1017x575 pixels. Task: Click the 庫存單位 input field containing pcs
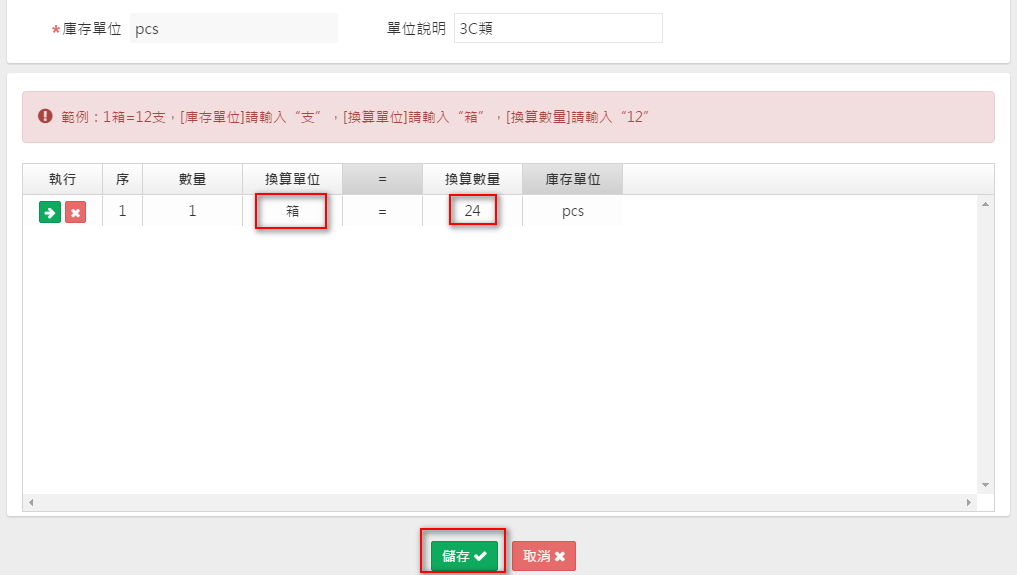[x=233, y=29]
